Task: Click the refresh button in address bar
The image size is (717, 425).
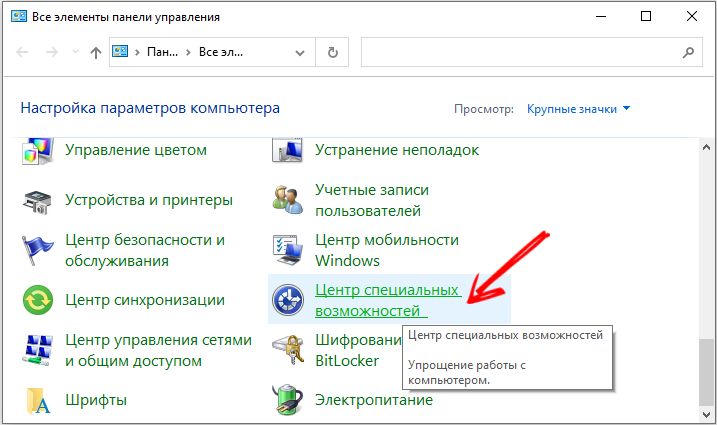Action: [331, 52]
